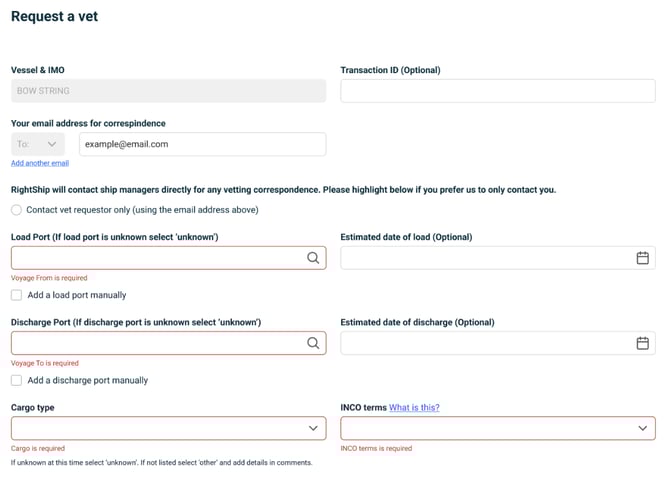Open the estimated date of discharge calendar
Viewport: 670px width, 477px height.
pos(643,343)
